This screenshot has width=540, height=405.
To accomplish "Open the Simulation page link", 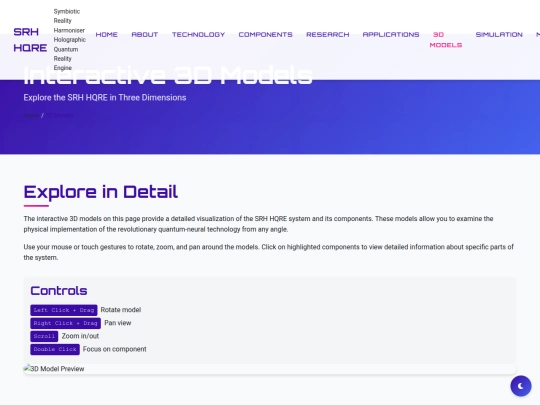I will 499,34.
